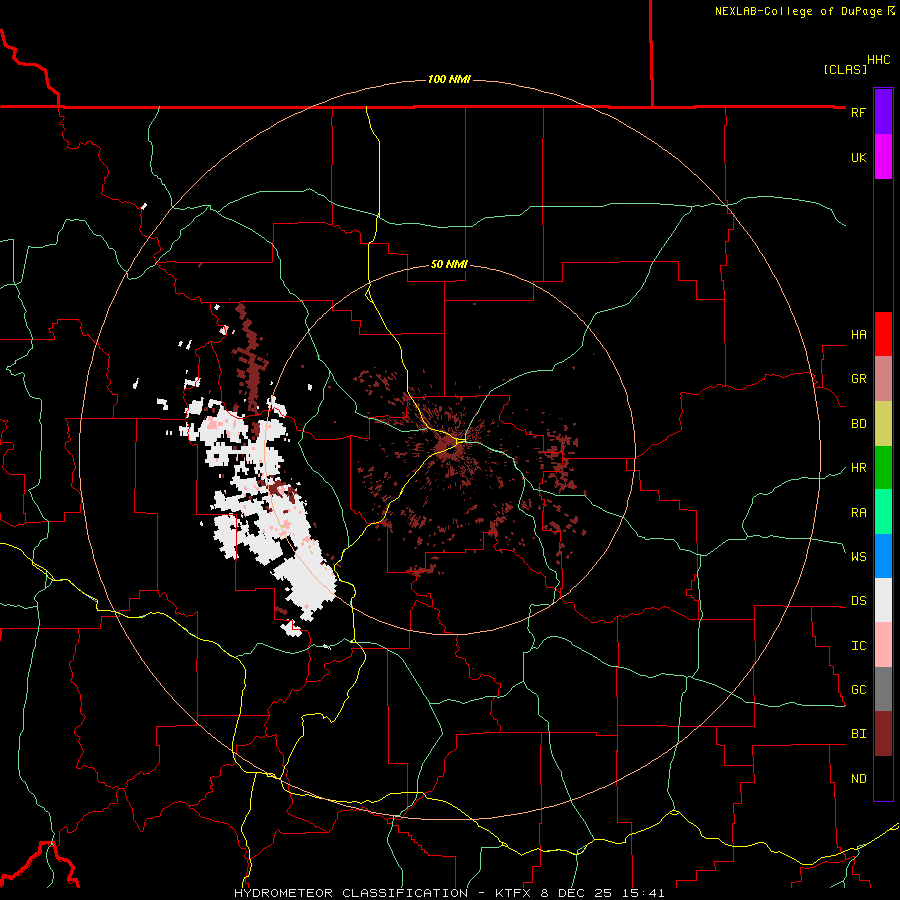Click the GC legend label
Image resolution: width=900 pixels, height=900 pixels.
pyautogui.click(x=858, y=689)
